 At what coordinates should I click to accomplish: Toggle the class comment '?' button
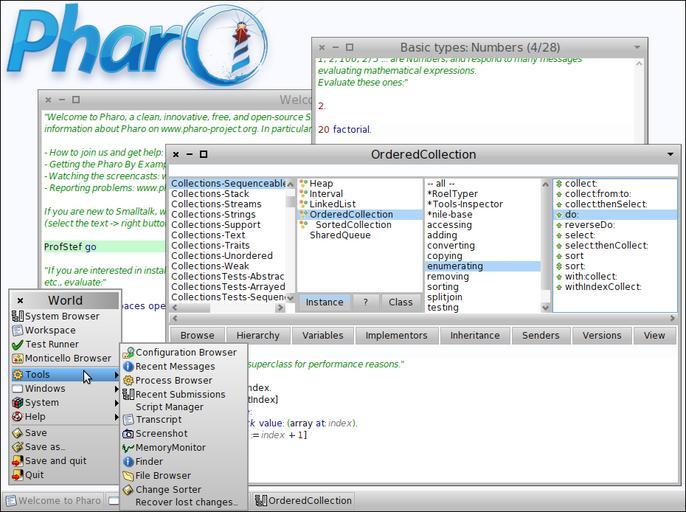click(364, 302)
